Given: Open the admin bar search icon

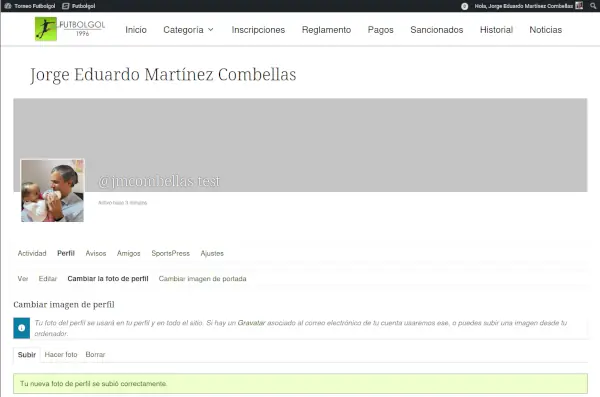Looking at the screenshot, I should (x=593, y=6).
